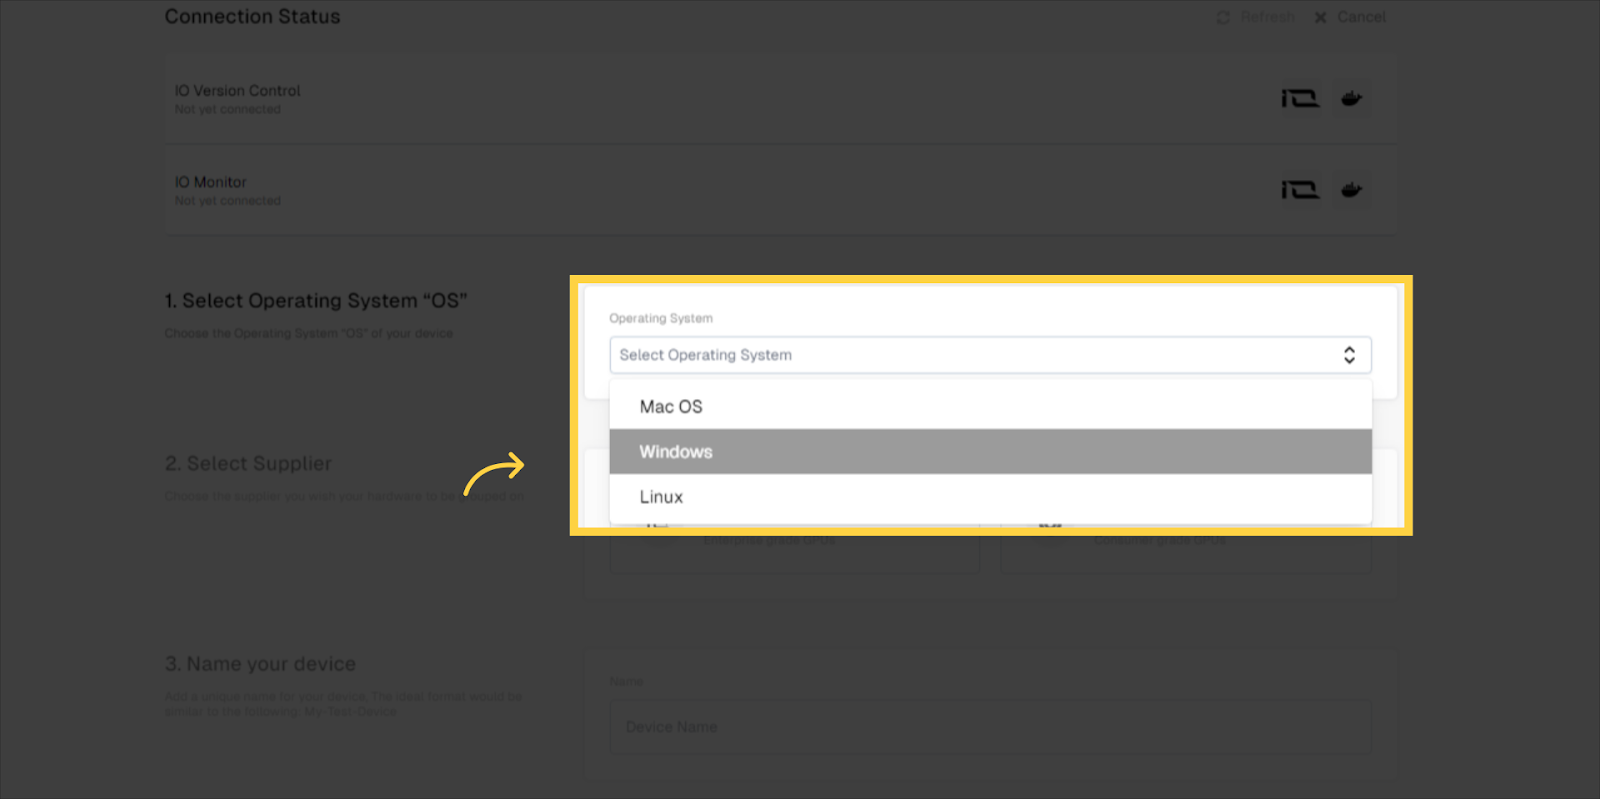Choose Windows in the operating system list
Viewport: 1600px width, 799px height.
990,452
